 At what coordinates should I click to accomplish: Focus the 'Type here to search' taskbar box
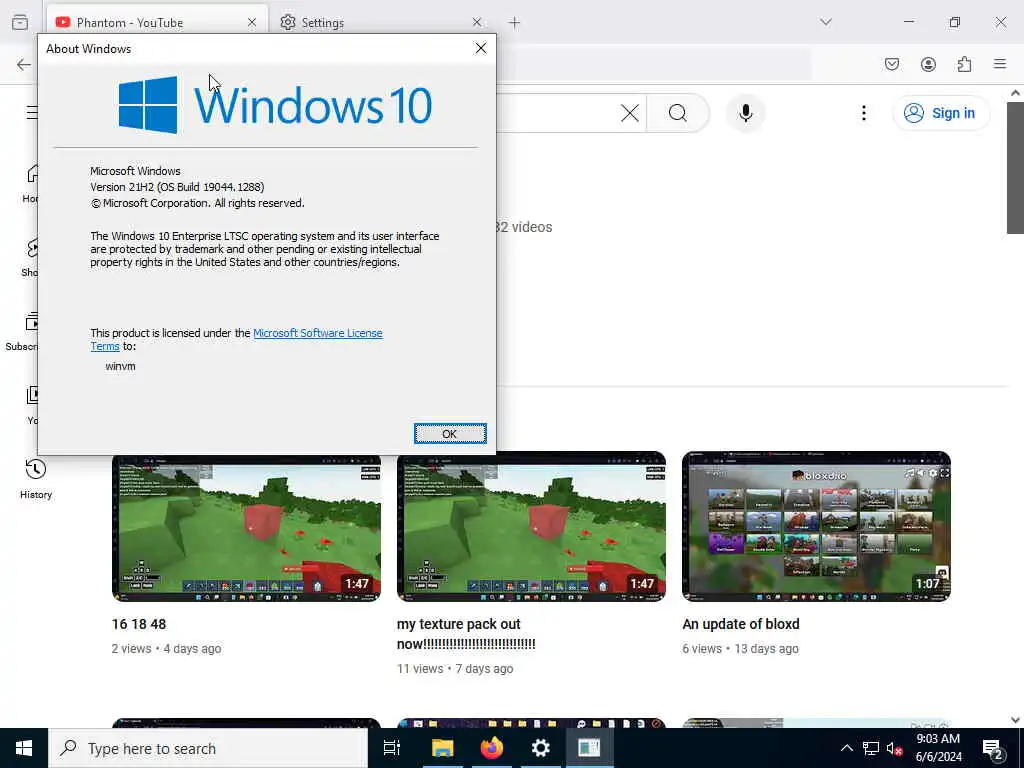point(208,748)
